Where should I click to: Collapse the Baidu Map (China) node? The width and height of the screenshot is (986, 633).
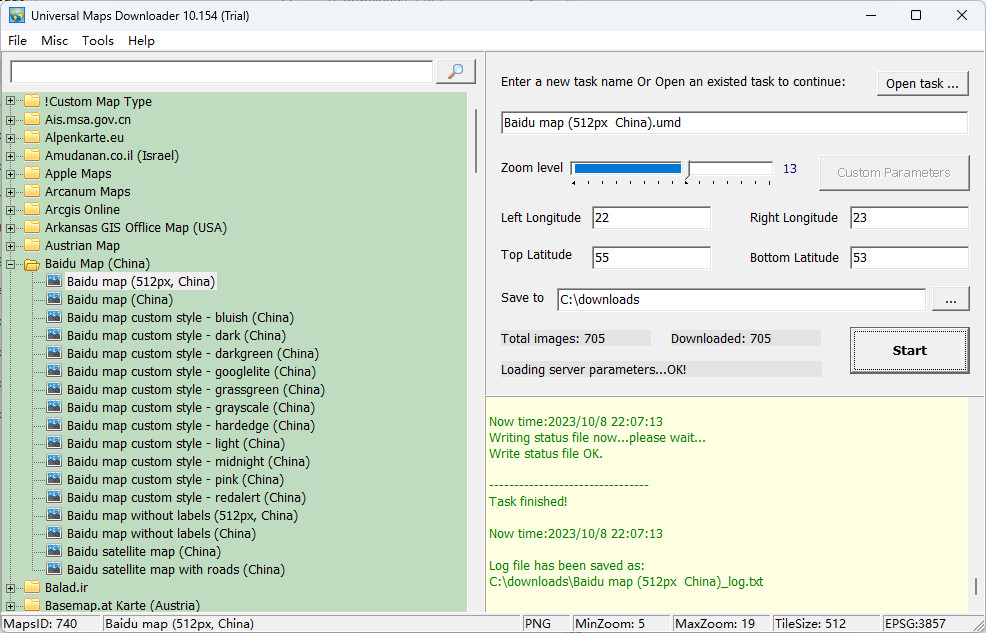click(10, 264)
